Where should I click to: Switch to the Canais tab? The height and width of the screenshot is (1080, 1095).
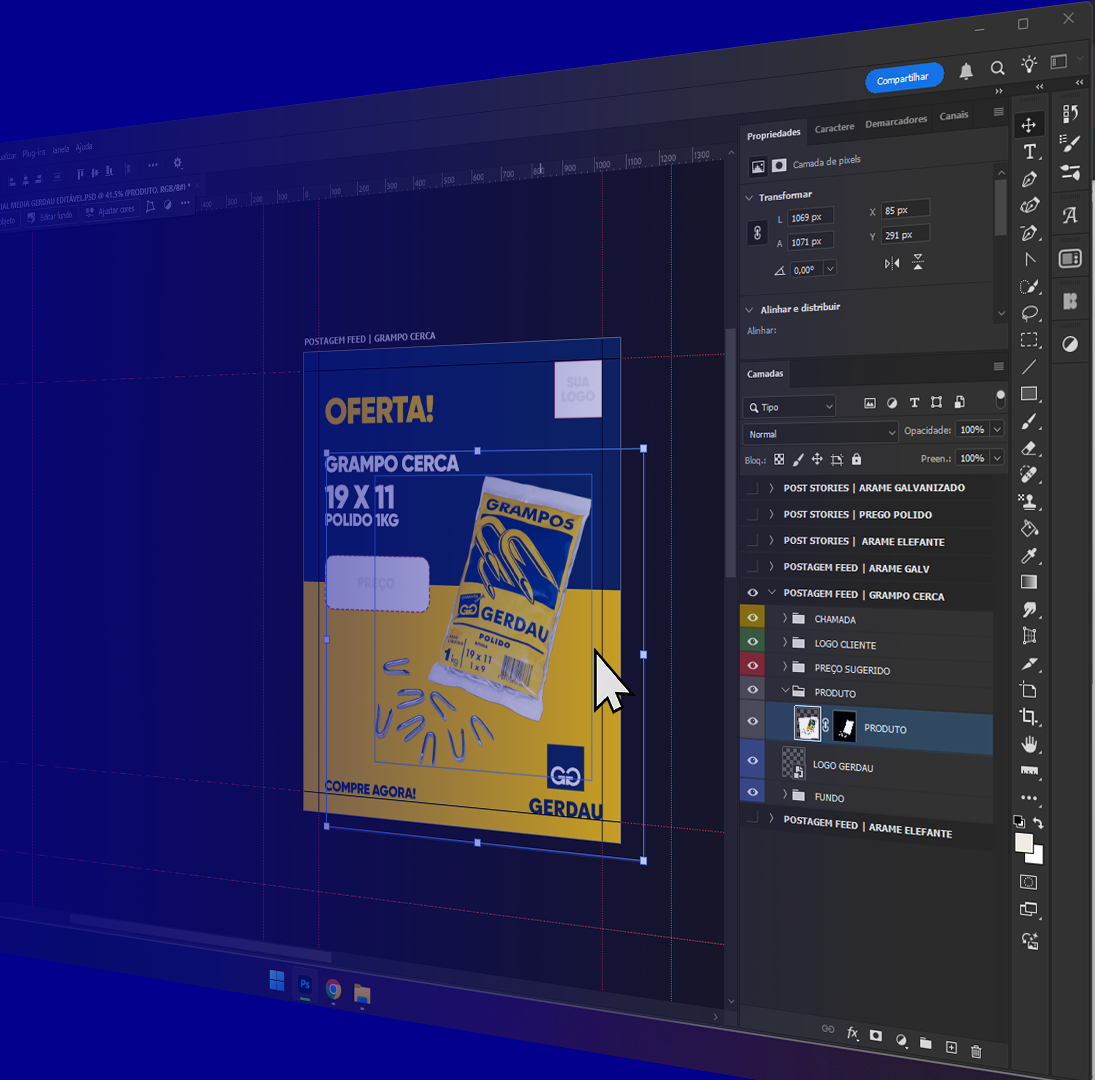954,116
